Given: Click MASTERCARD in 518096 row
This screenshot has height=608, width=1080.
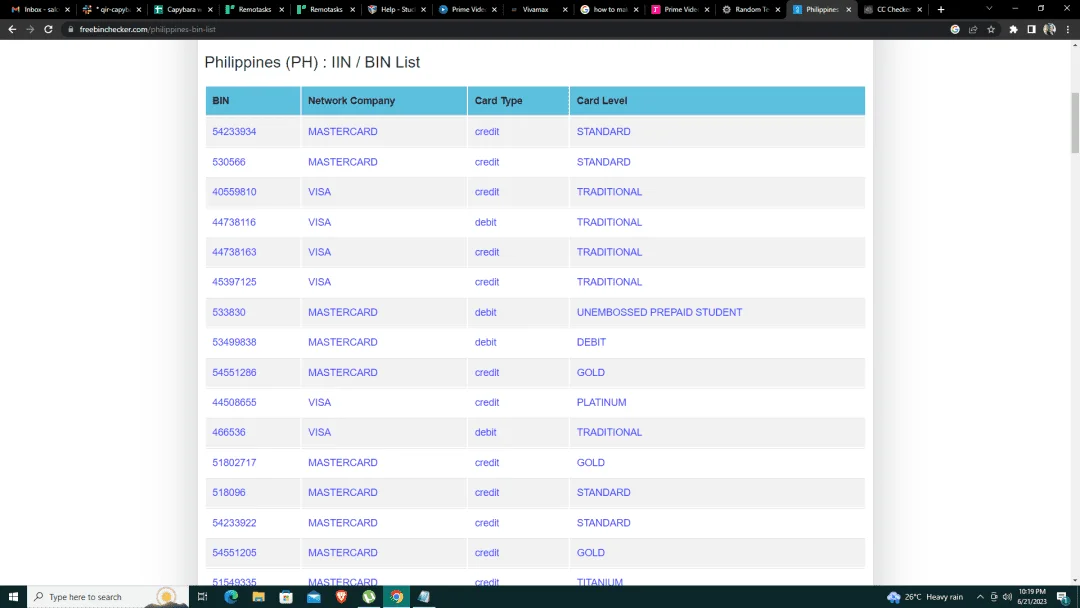Looking at the screenshot, I should pos(342,492).
